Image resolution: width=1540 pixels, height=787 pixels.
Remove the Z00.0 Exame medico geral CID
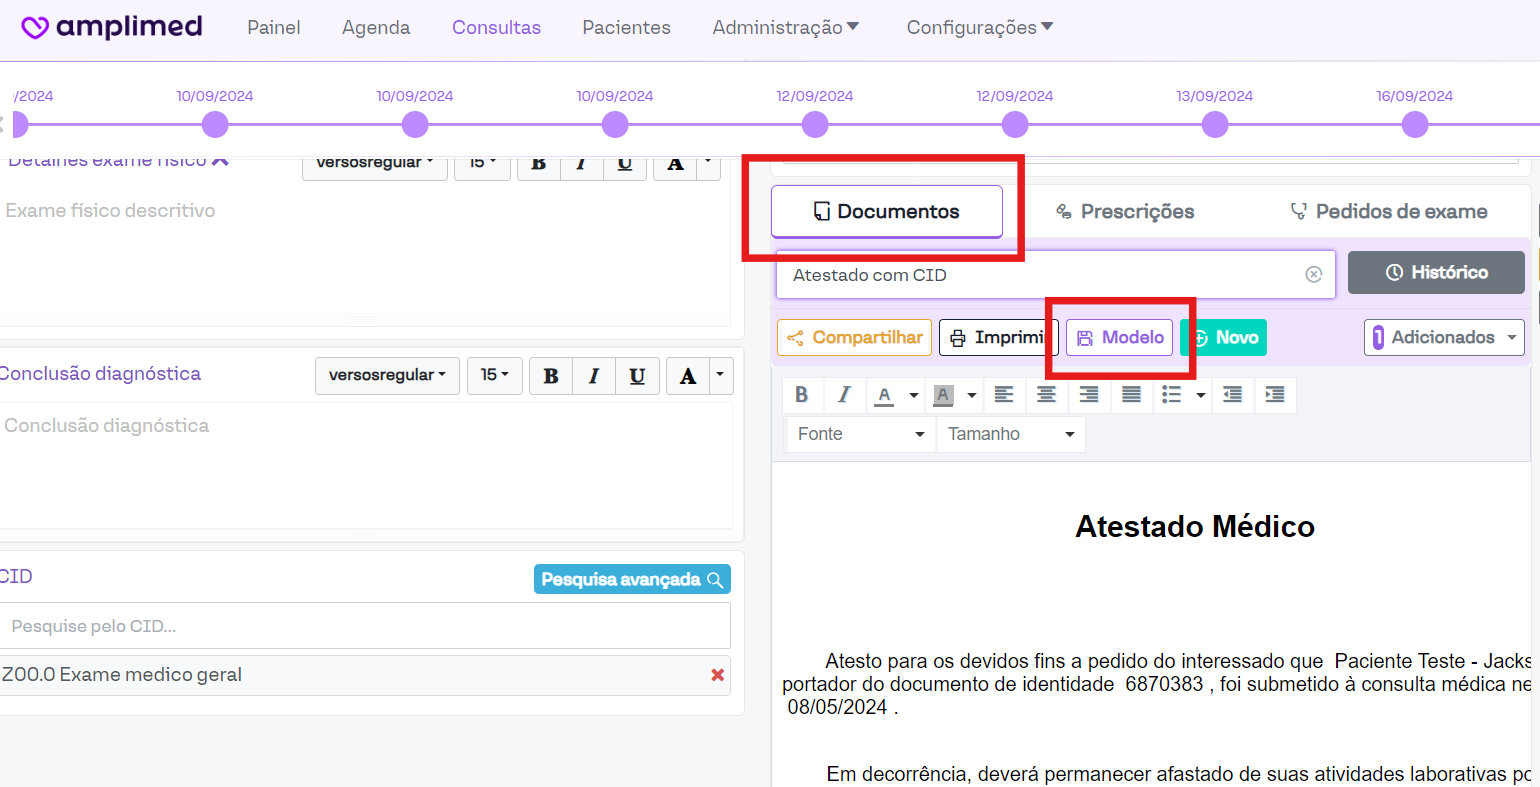tap(717, 675)
